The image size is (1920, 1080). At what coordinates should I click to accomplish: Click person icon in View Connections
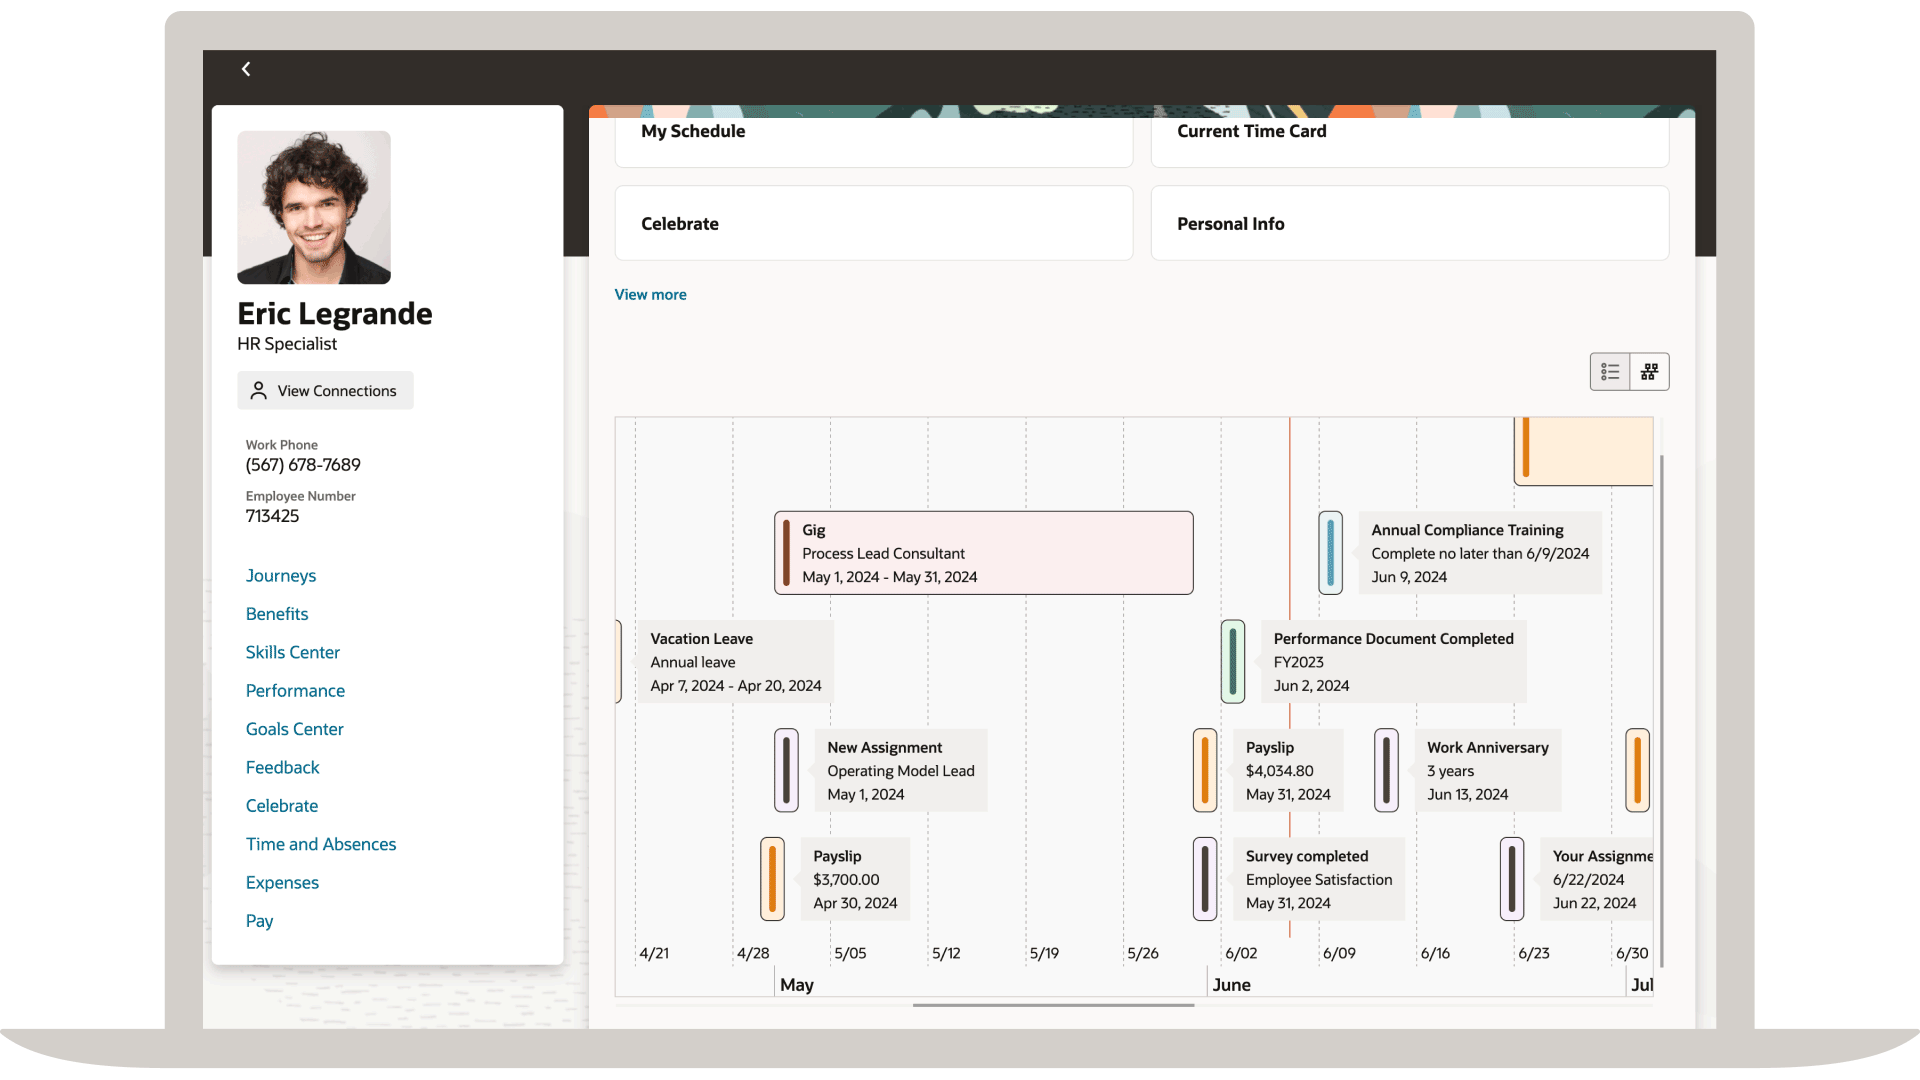point(259,391)
